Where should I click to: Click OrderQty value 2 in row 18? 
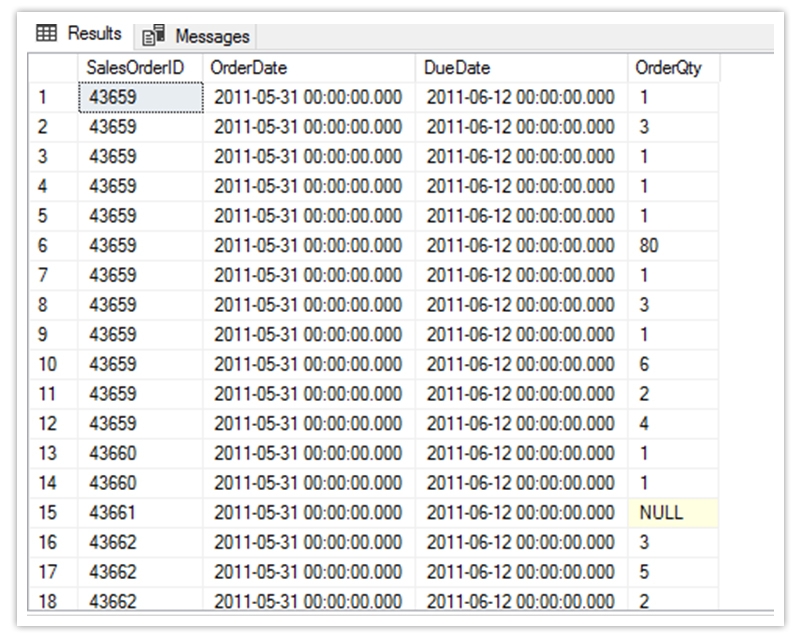(673, 599)
